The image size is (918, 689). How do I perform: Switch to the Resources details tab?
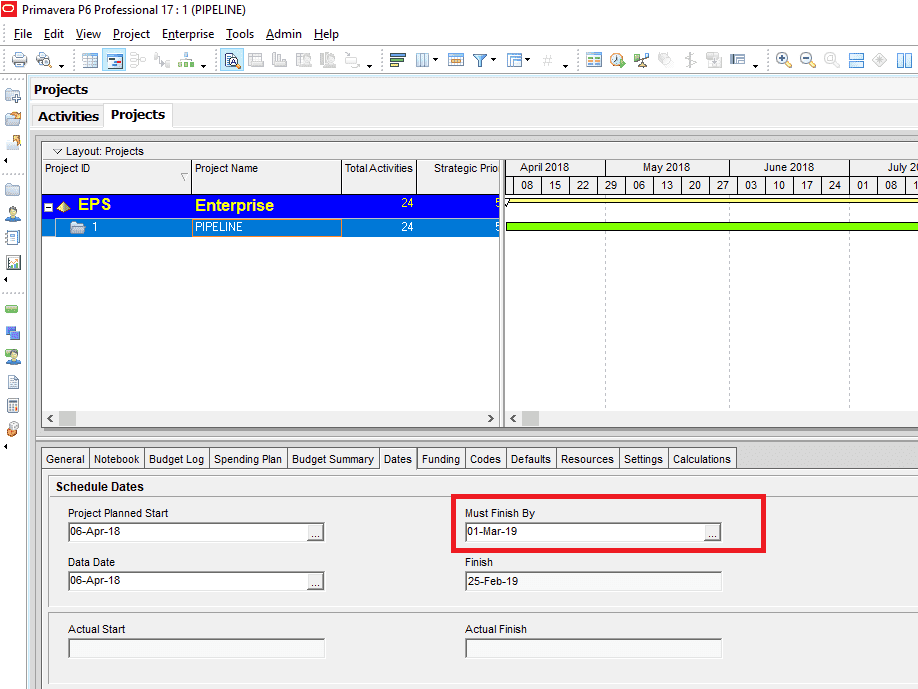[x=587, y=459]
